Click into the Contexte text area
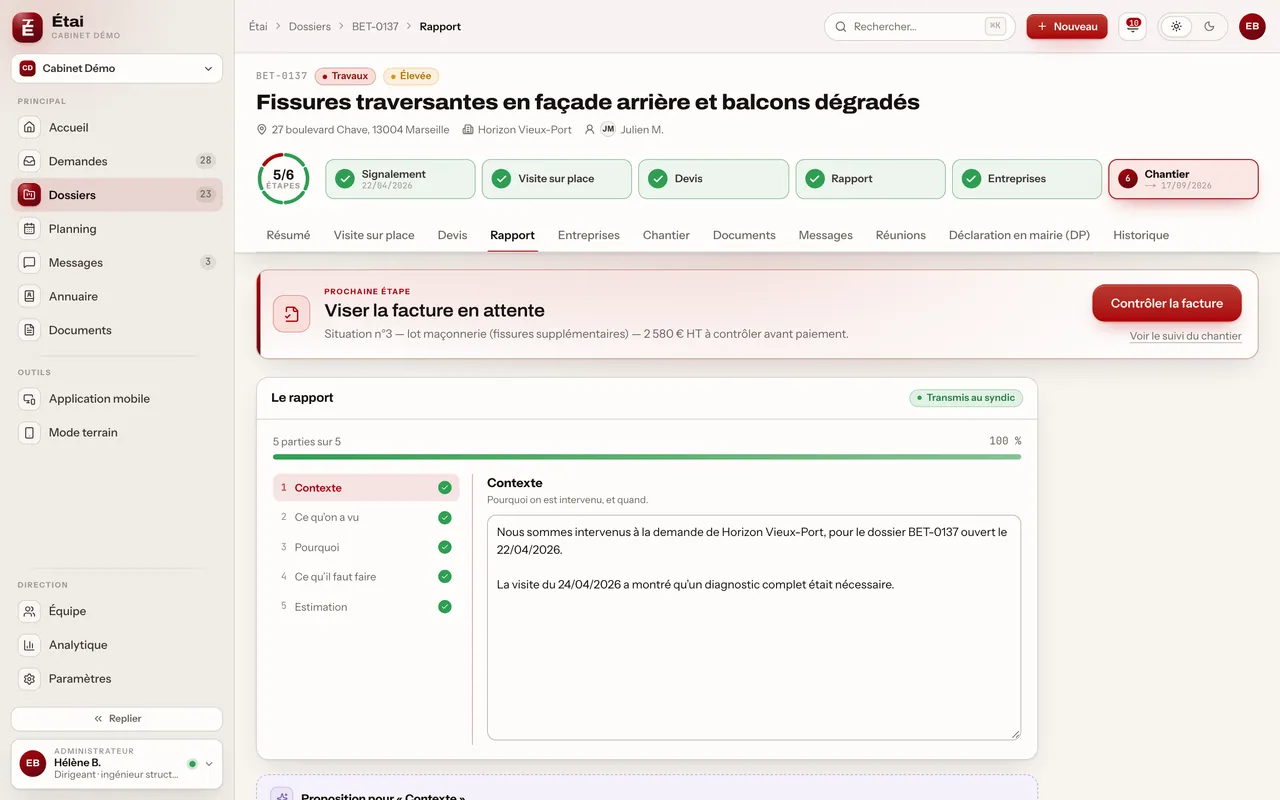 click(754, 628)
